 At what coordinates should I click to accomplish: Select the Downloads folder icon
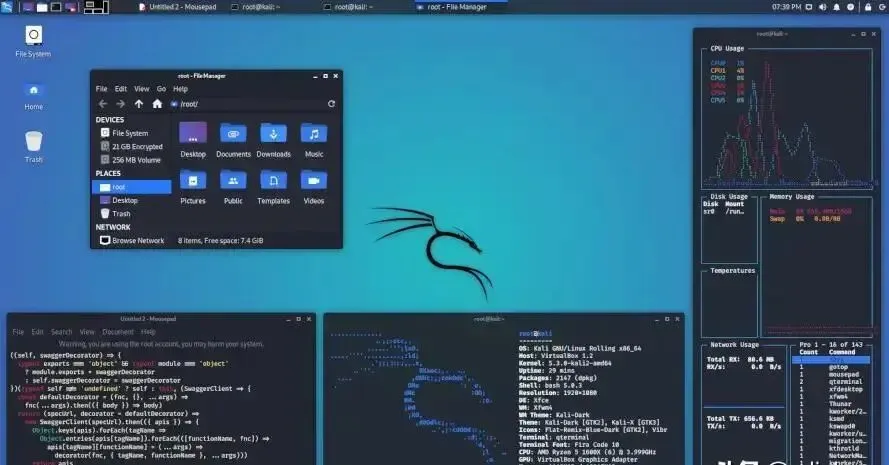(273, 140)
